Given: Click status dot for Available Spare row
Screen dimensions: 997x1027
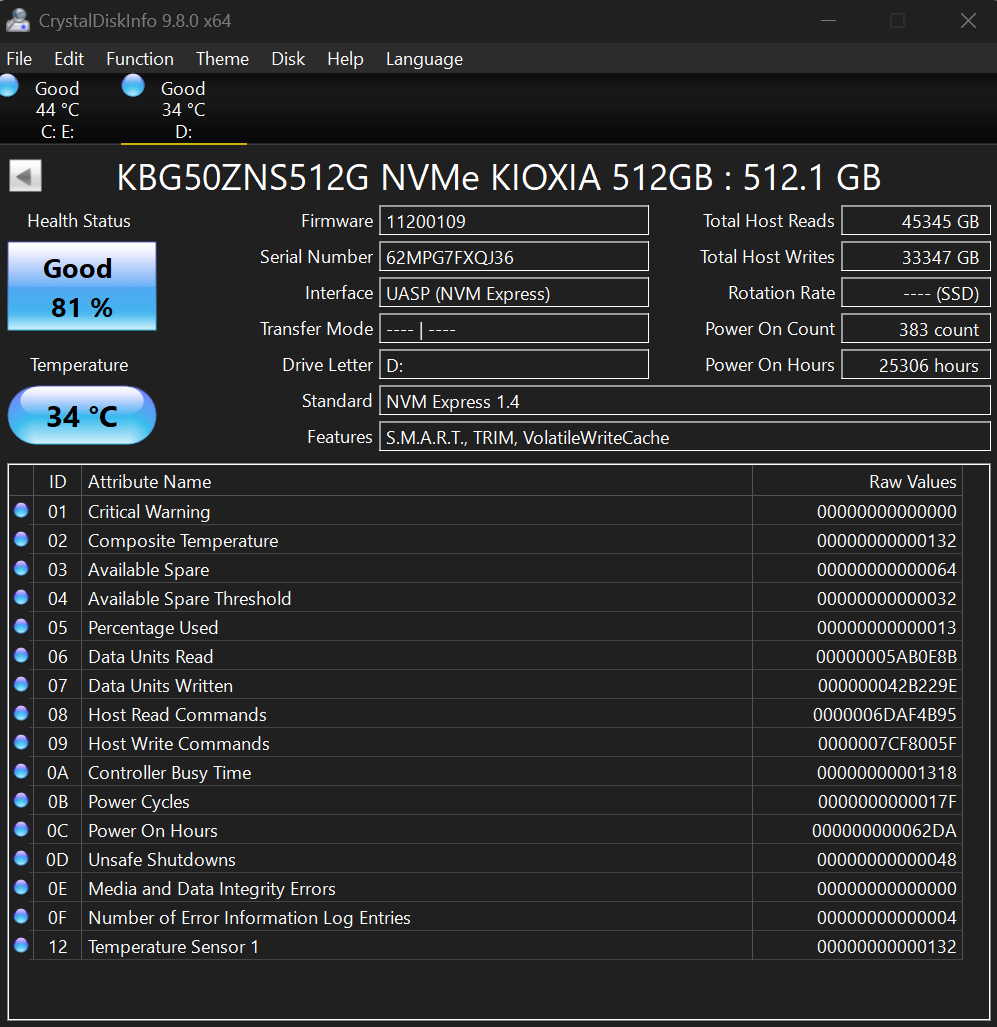Looking at the screenshot, I should point(21,569).
